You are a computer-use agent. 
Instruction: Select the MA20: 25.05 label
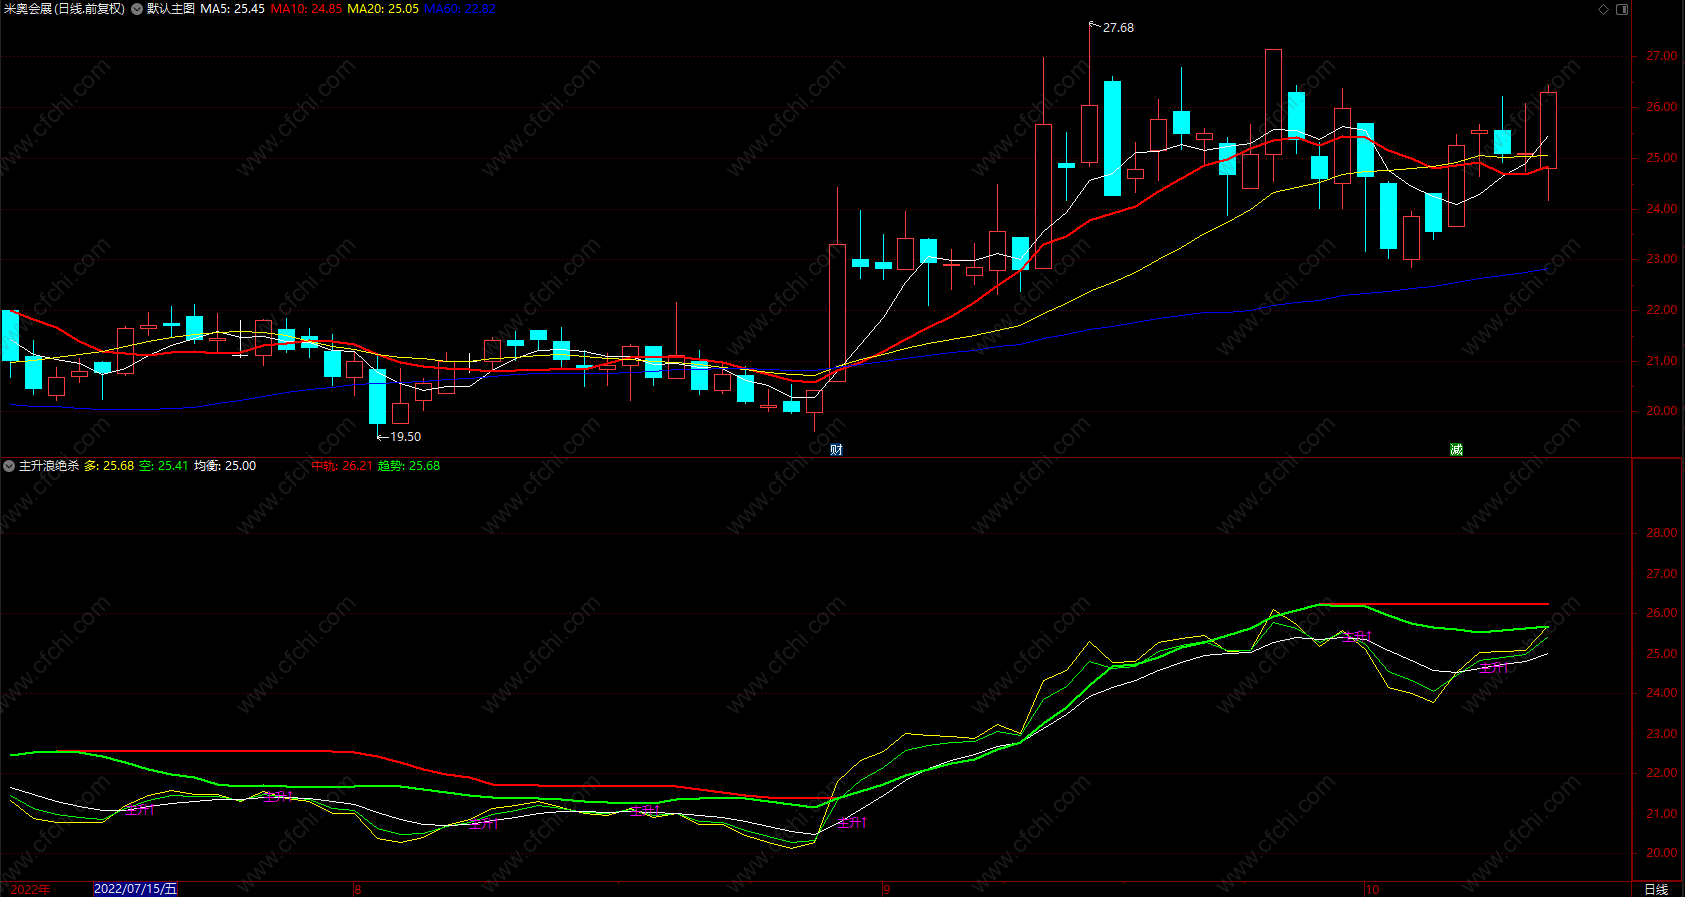pyautogui.click(x=383, y=9)
